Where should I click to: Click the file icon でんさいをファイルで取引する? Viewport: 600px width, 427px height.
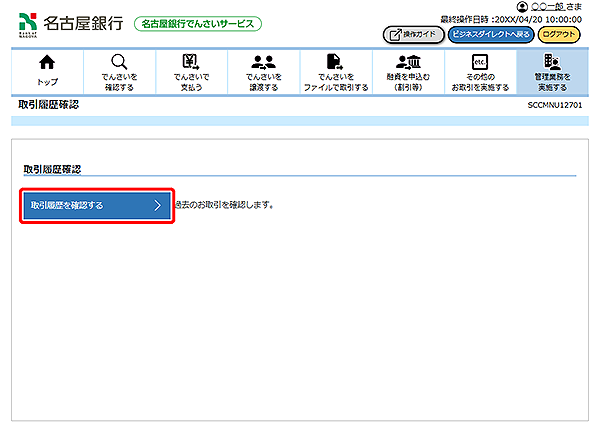tap(335, 62)
